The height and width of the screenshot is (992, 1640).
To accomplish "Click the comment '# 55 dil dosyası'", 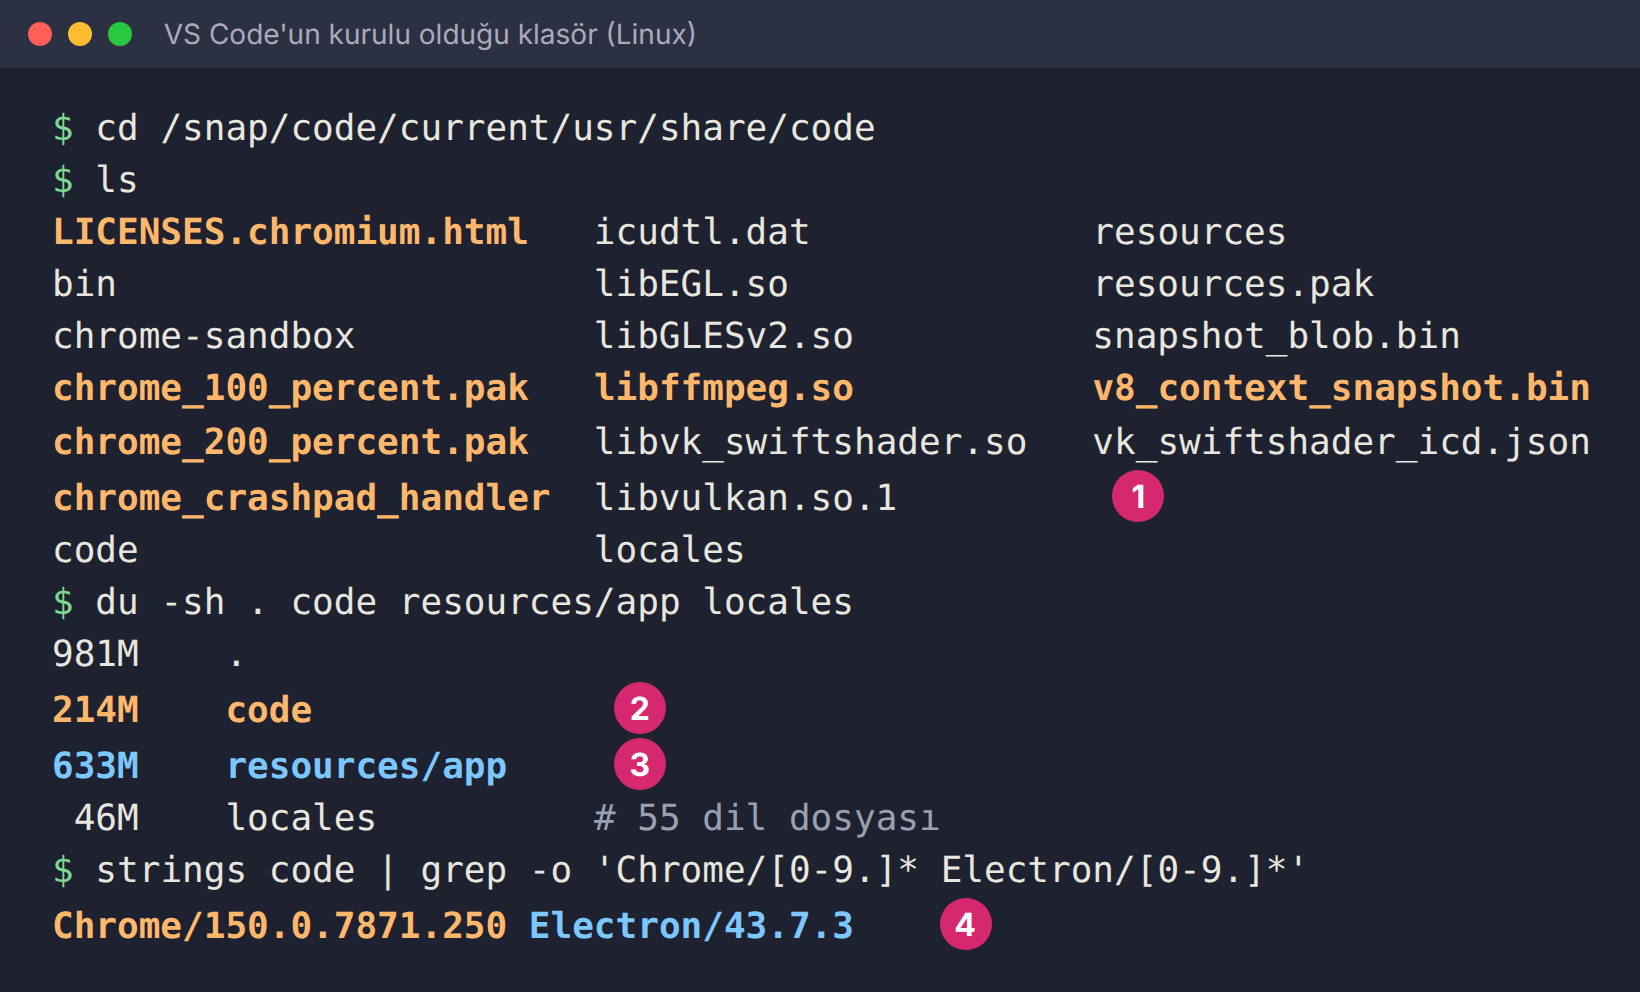I will tap(767, 818).
